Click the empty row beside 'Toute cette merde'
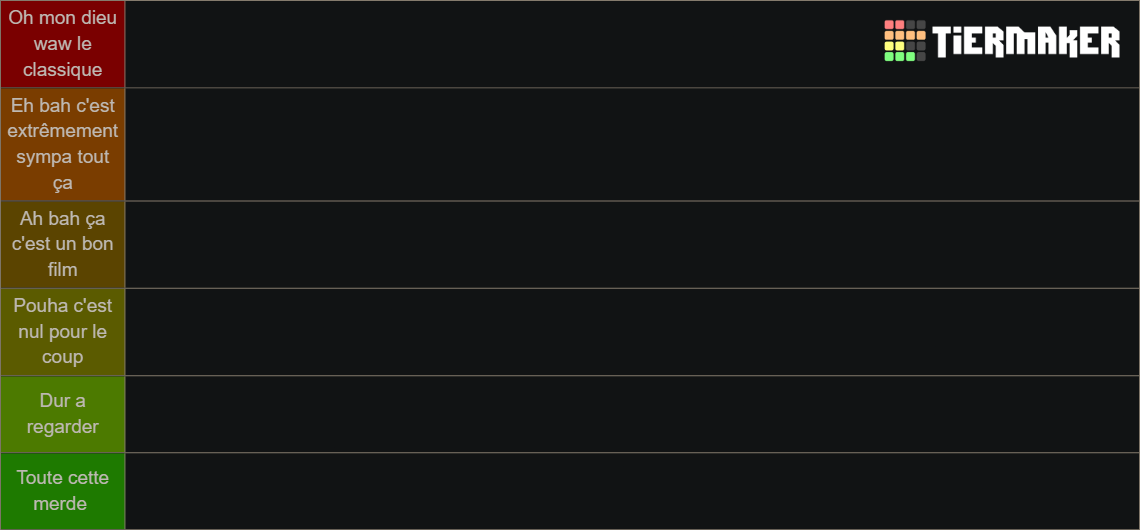1140x530 pixels. click(632, 491)
